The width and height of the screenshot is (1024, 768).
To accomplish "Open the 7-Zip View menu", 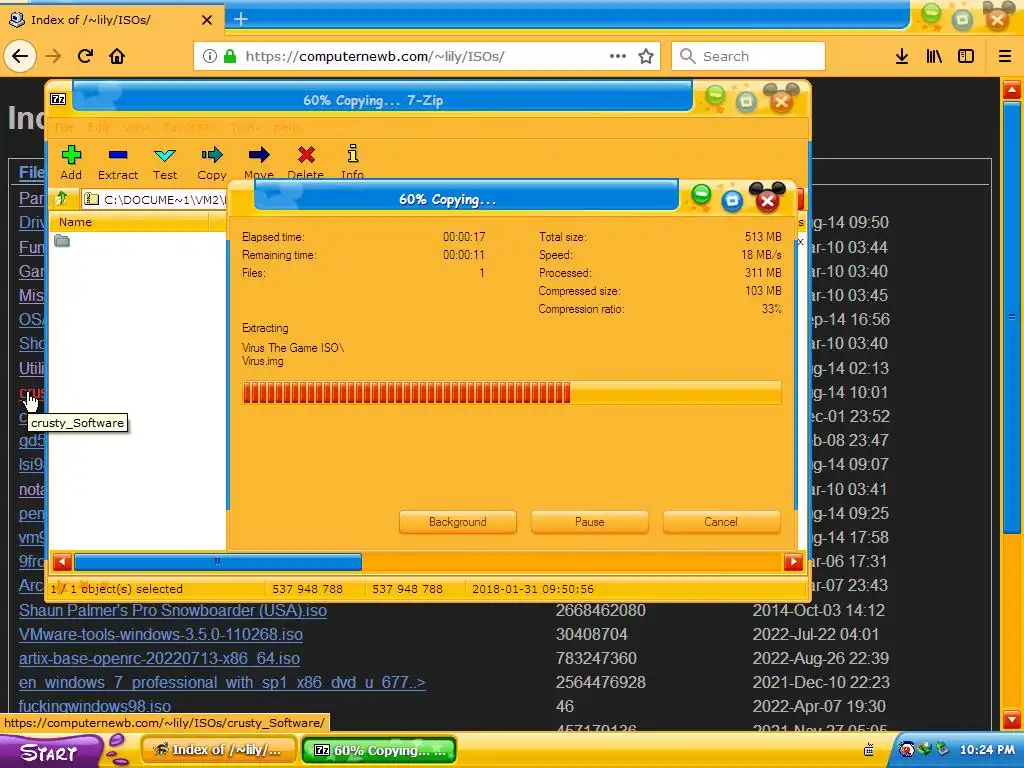I will pyautogui.click(x=136, y=127).
